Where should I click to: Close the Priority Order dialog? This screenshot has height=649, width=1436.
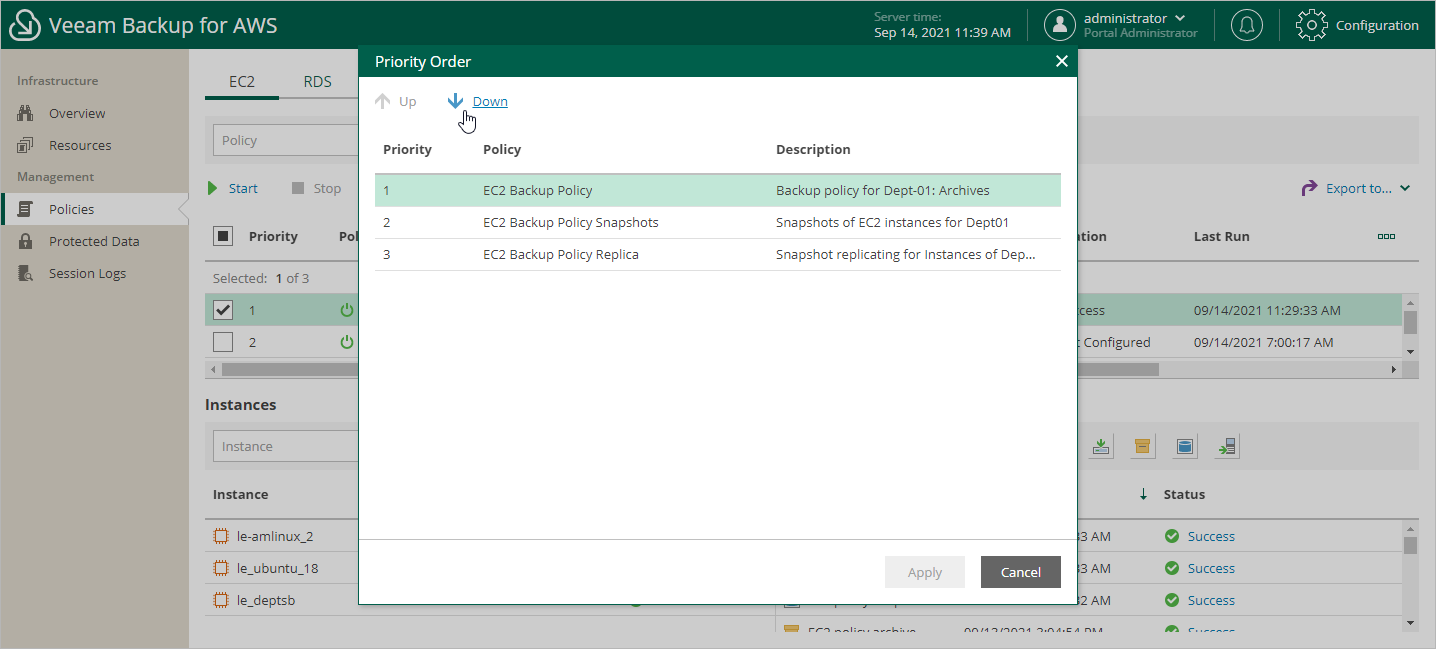pyautogui.click(x=1061, y=61)
